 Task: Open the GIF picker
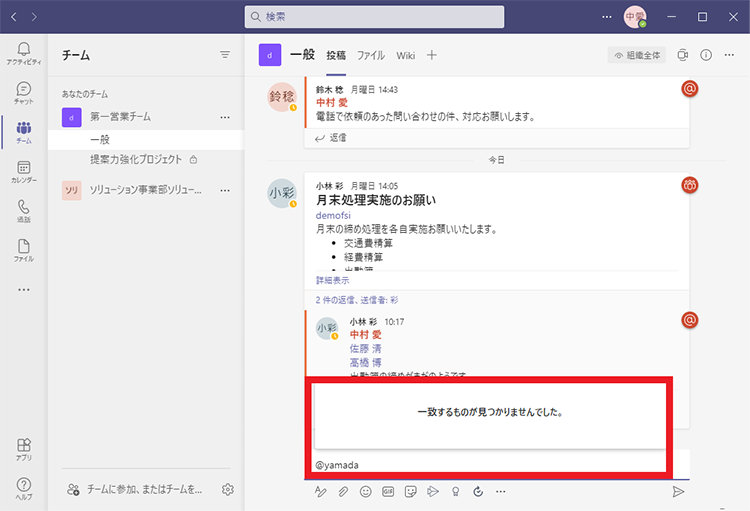pos(388,491)
